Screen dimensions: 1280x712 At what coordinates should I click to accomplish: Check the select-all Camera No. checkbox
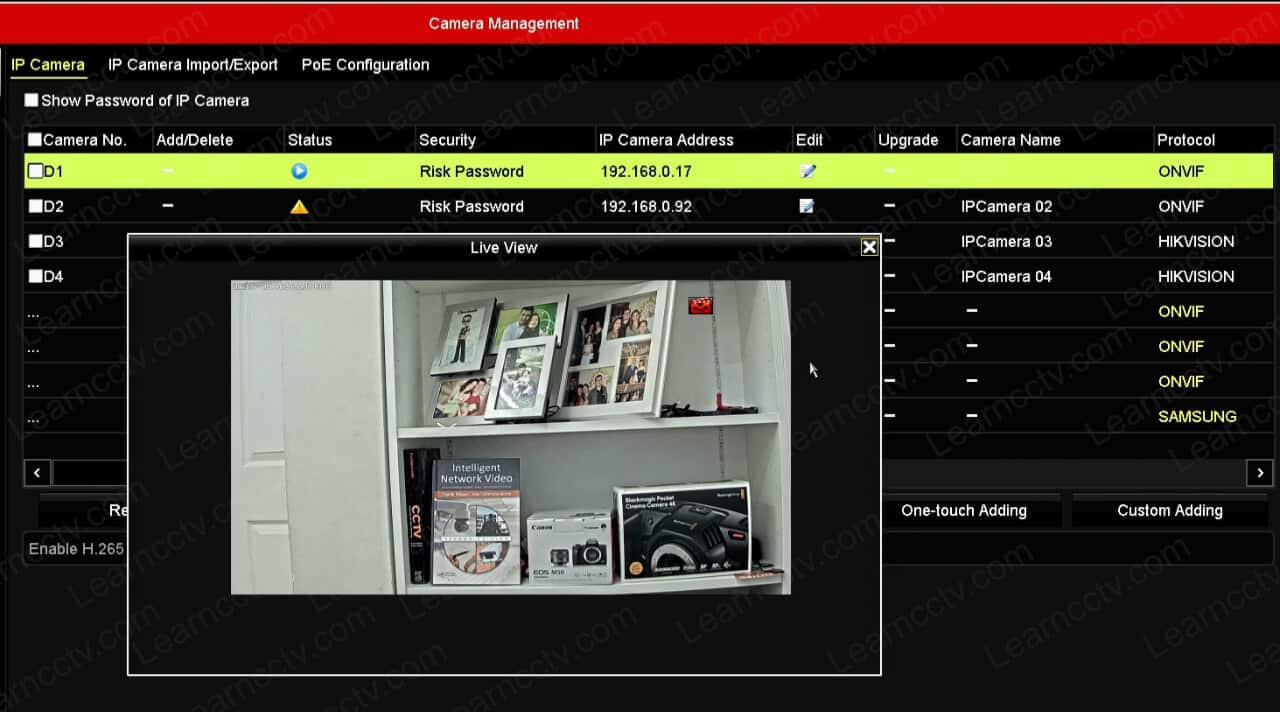click(x=35, y=140)
